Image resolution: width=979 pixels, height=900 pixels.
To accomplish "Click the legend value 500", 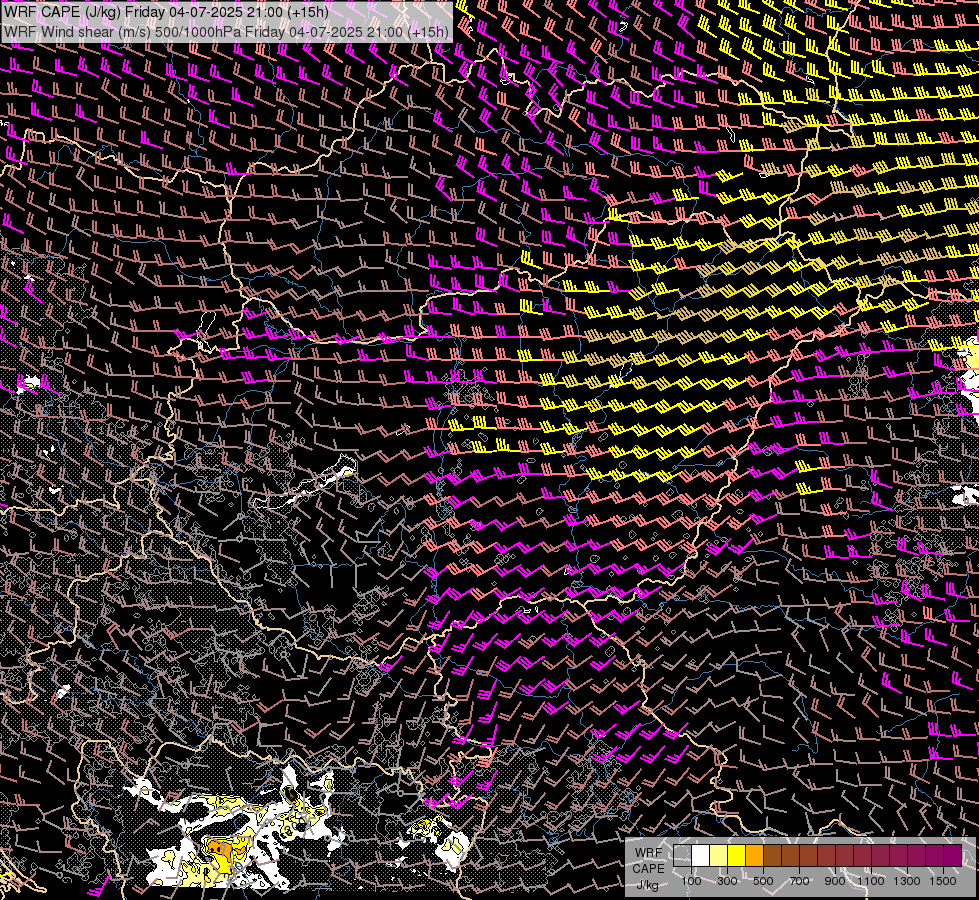I will 763,881.
